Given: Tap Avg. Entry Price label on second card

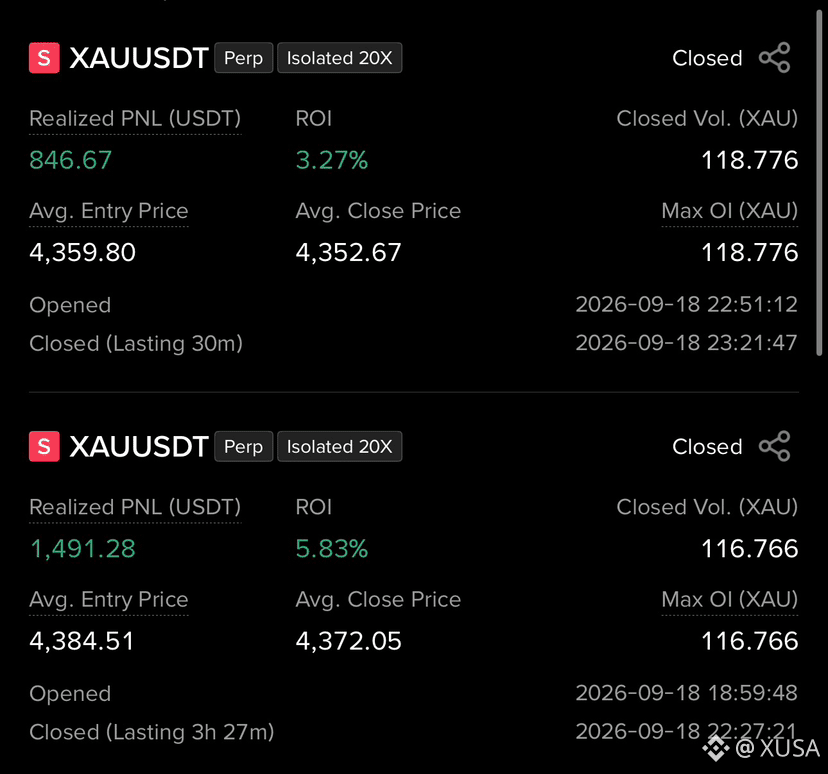Looking at the screenshot, I should click(x=109, y=600).
